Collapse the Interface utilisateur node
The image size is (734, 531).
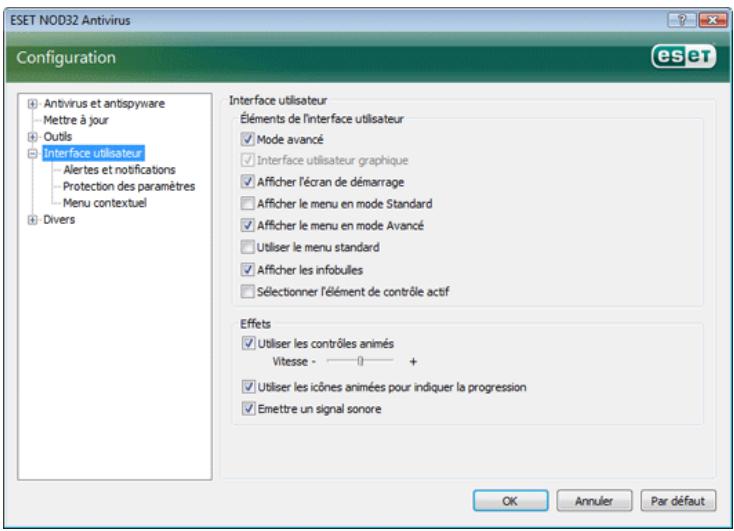click(x=32, y=153)
